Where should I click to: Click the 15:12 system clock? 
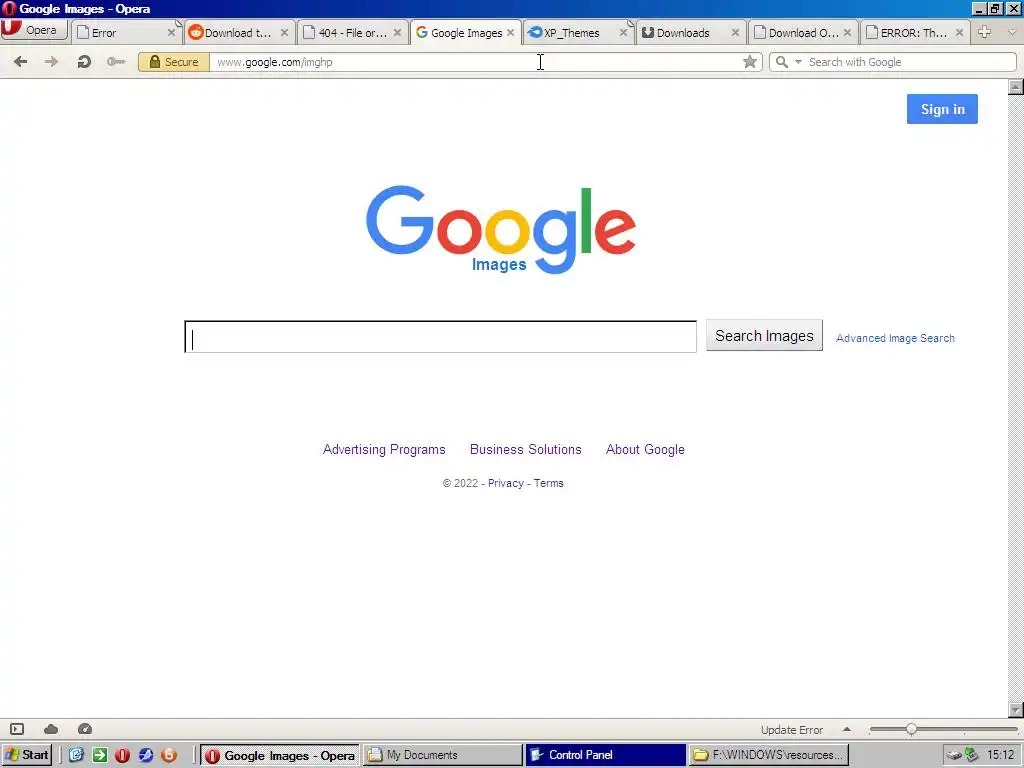click(x=1000, y=755)
